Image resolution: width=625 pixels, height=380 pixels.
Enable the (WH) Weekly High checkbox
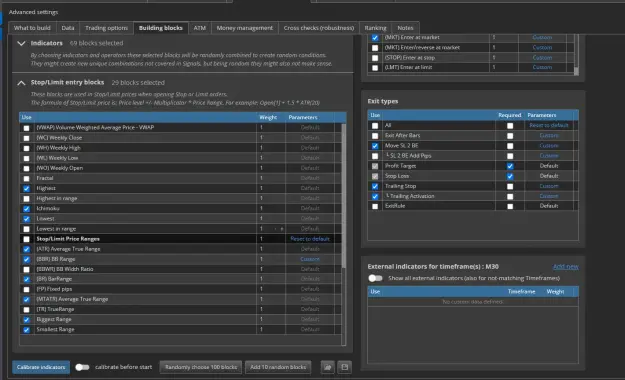tap(26, 148)
